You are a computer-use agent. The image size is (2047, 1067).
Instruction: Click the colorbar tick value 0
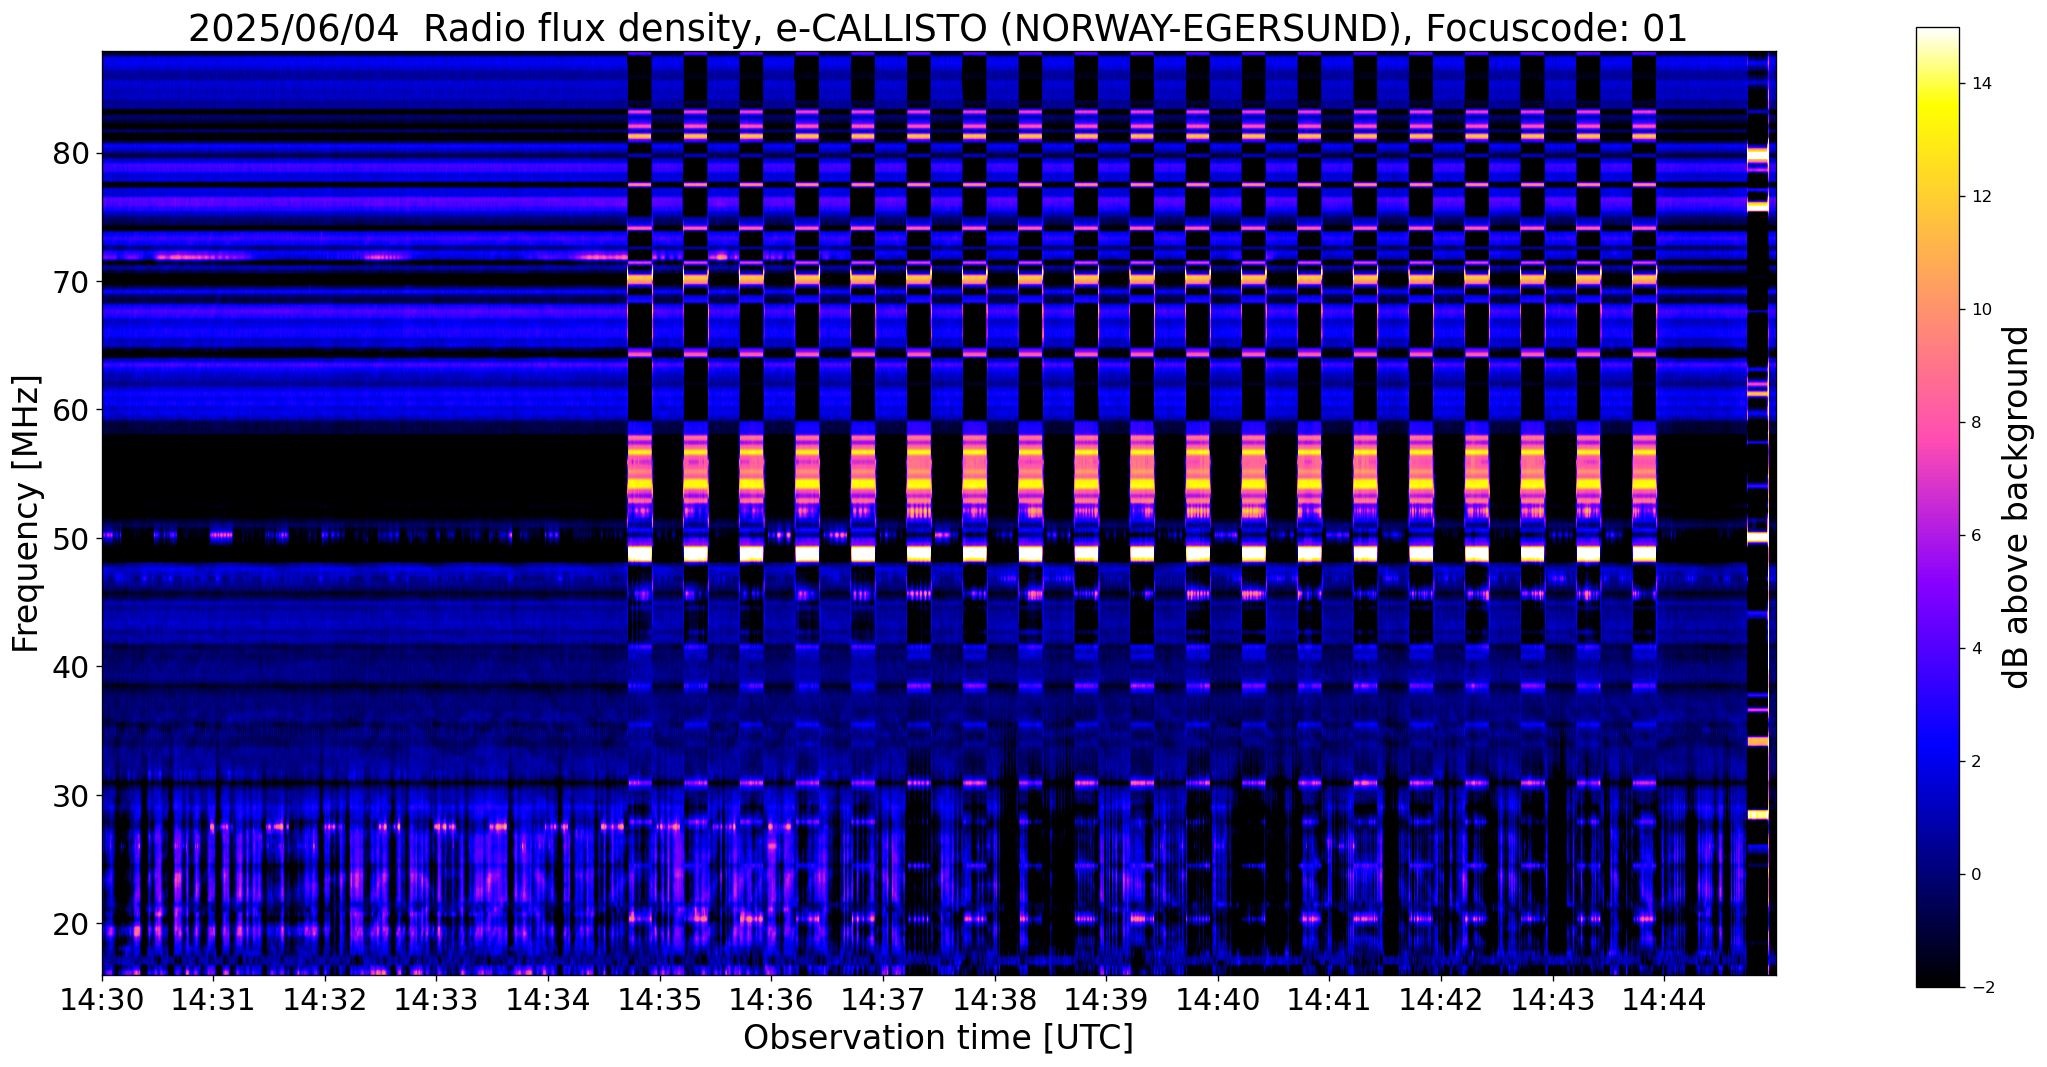[1976, 875]
